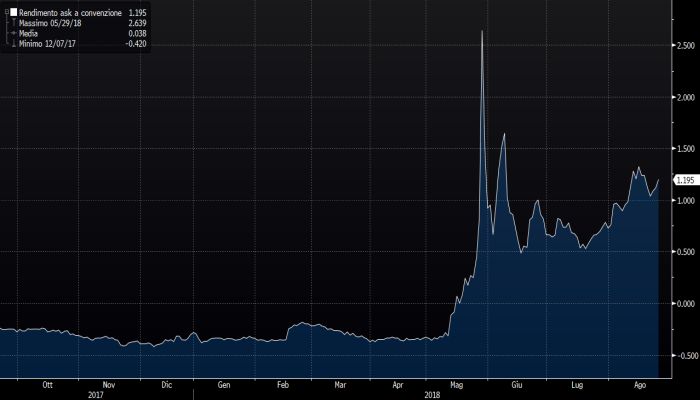Click the 2.500 tick on the y-axis
This screenshot has width=700, height=400.
coord(685,46)
